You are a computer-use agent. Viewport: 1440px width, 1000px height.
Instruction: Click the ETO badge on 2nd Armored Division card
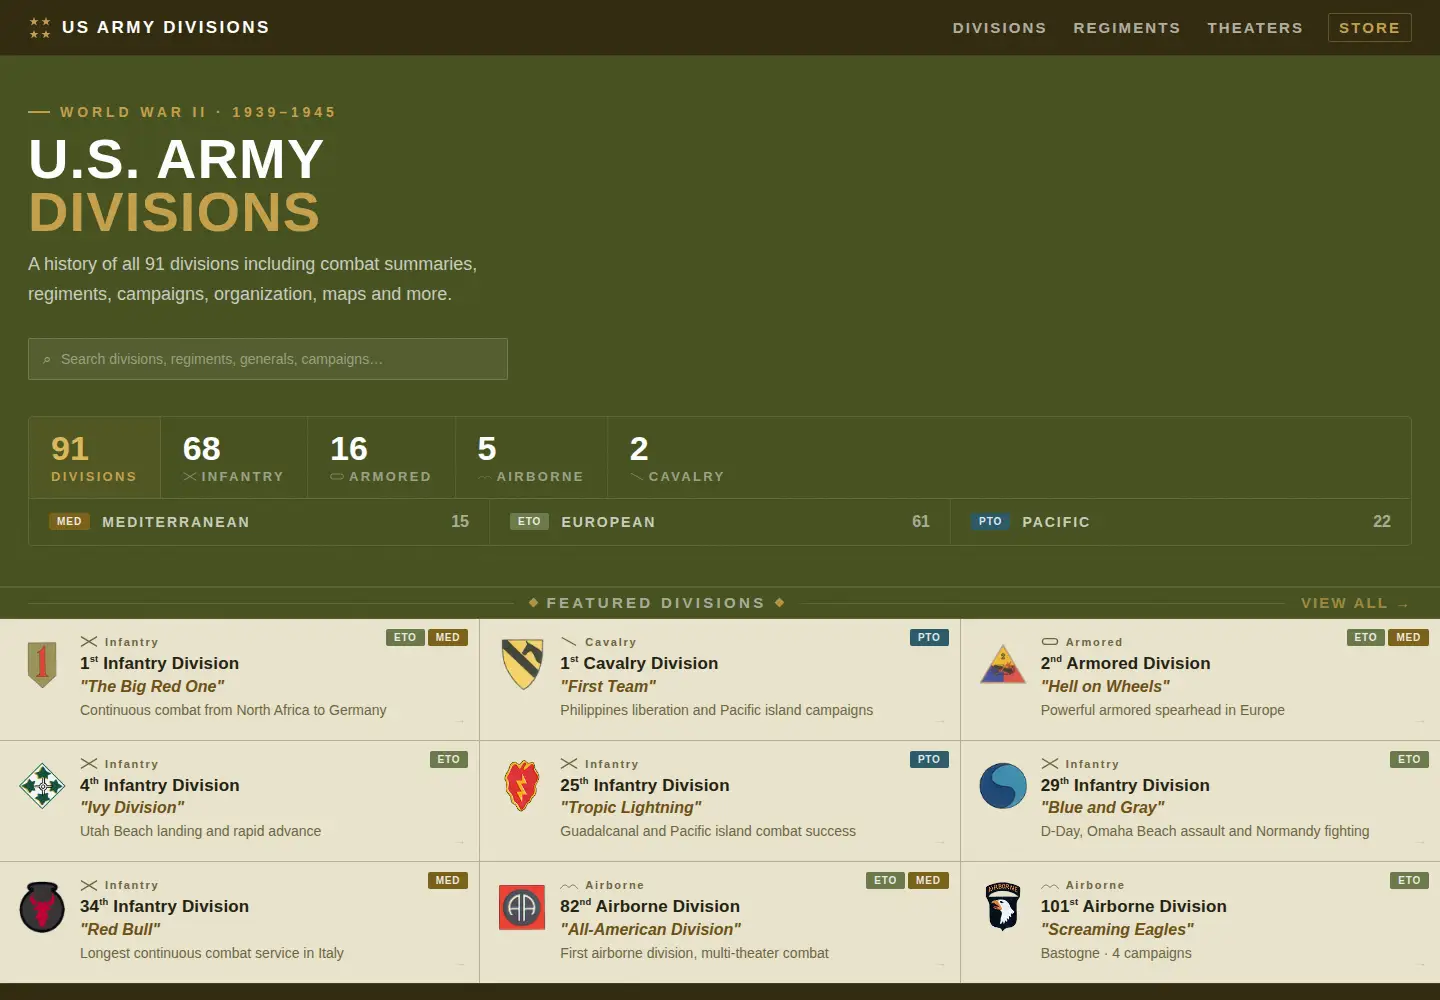coord(1366,638)
